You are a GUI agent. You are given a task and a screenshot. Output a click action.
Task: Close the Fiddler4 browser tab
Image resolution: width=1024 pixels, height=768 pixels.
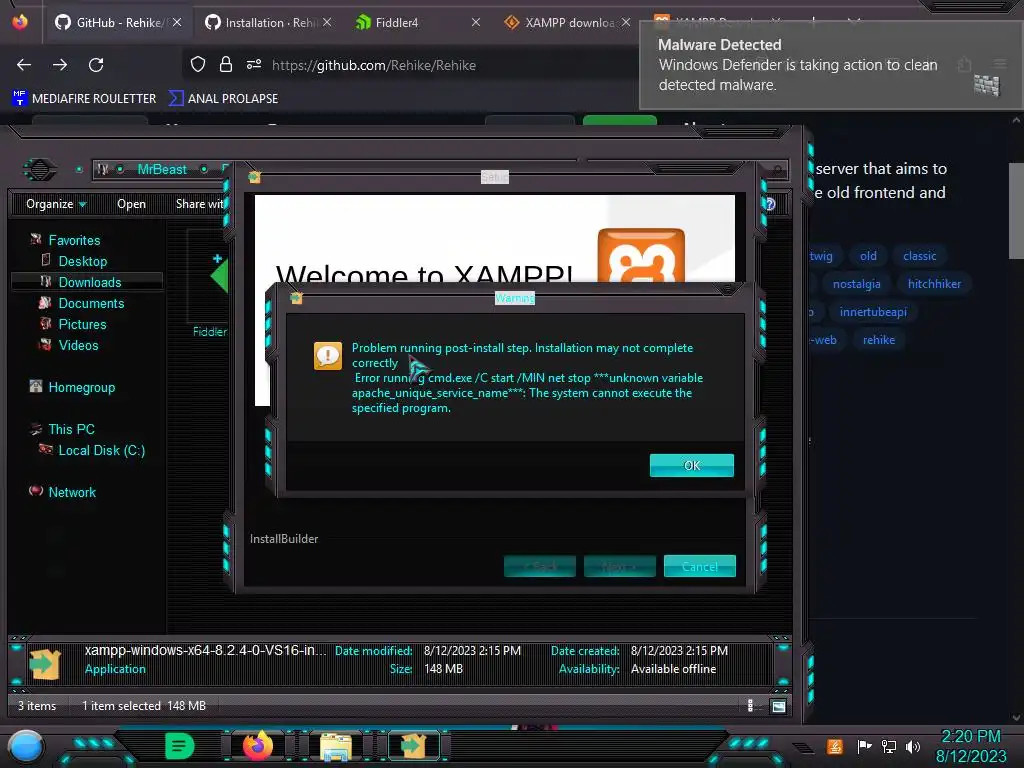[x=475, y=23]
